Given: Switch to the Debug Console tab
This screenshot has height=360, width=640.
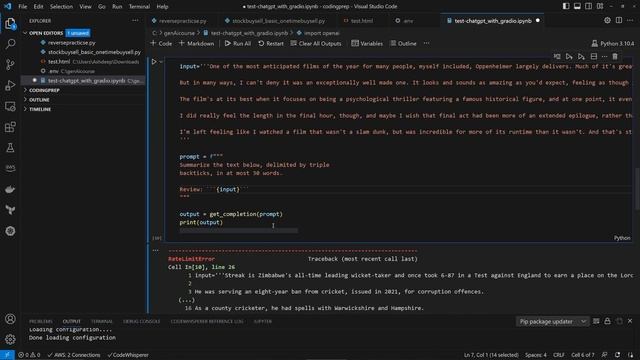Looking at the screenshot, I should point(142,321).
